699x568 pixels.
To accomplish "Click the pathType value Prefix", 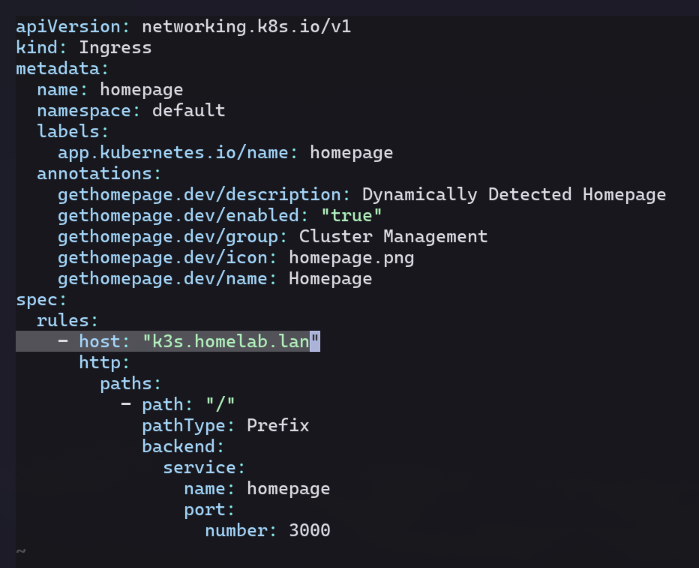I will tap(278, 425).
